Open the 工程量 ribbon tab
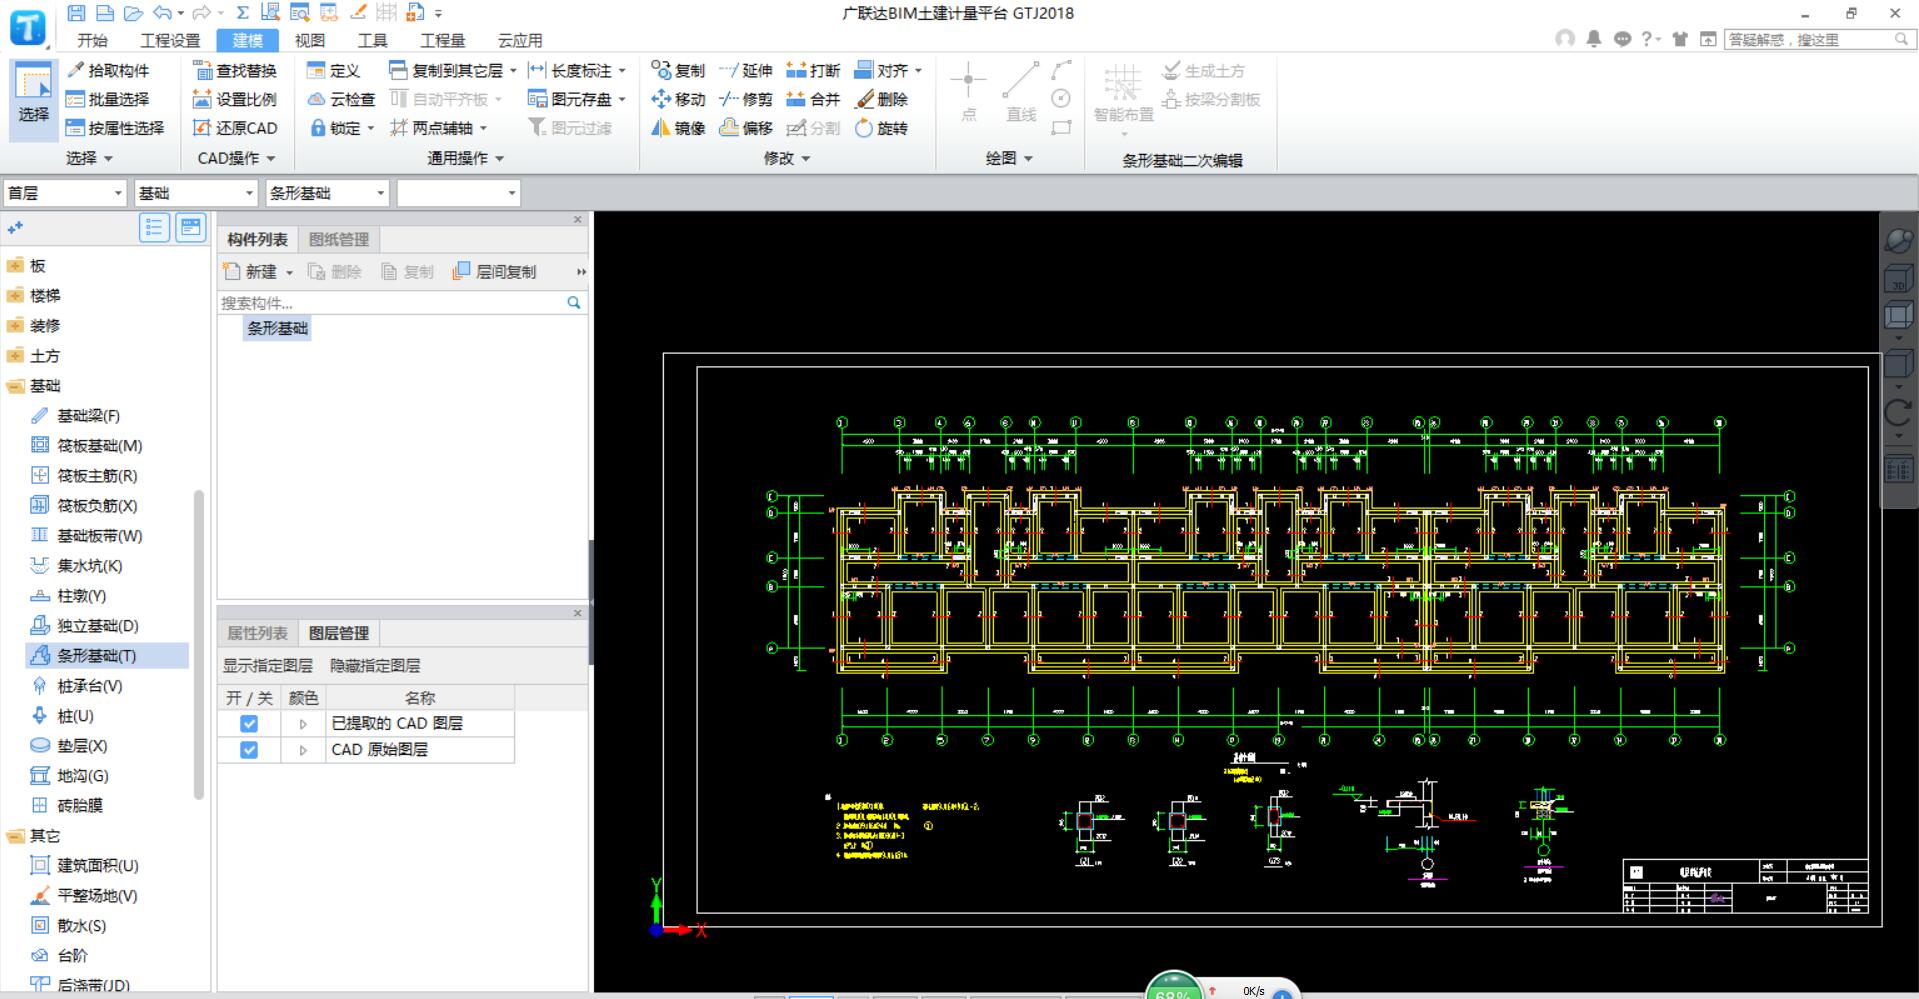 [x=442, y=40]
